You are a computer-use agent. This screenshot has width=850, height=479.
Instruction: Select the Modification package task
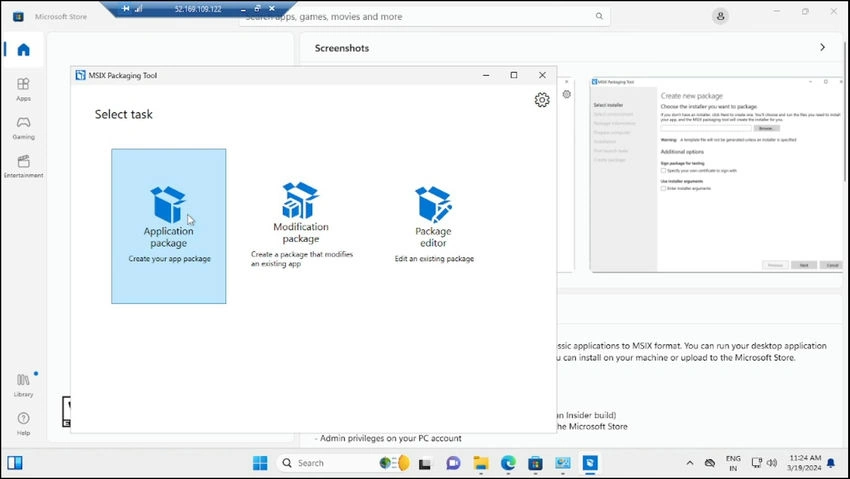click(301, 224)
